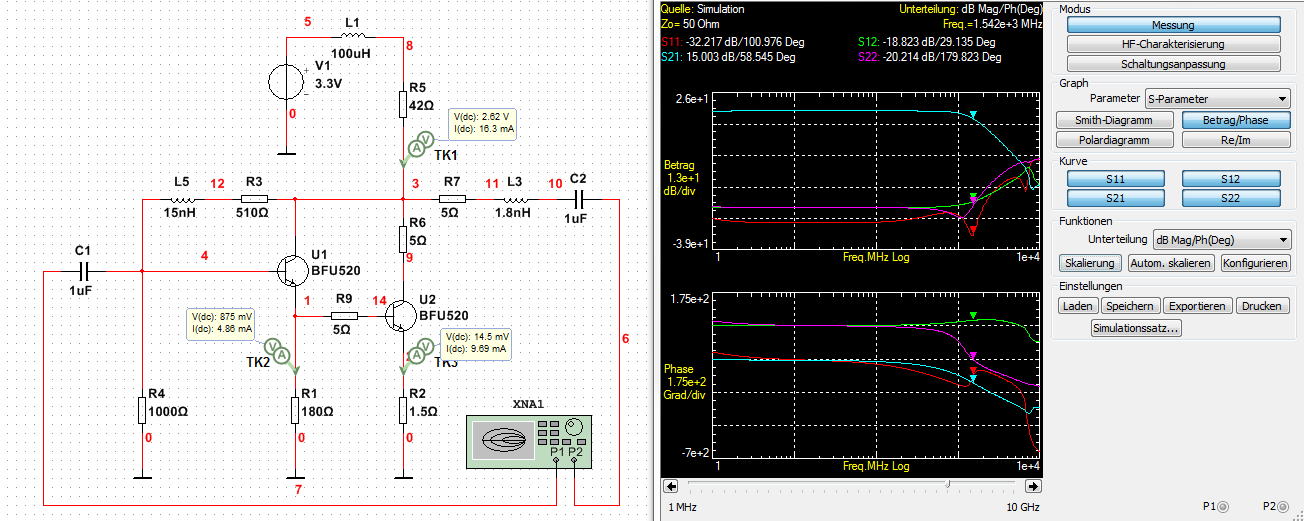This screenshot has width=1304, height=521.
Task: Toggle the S12 curve
Action: (1231, 178)
